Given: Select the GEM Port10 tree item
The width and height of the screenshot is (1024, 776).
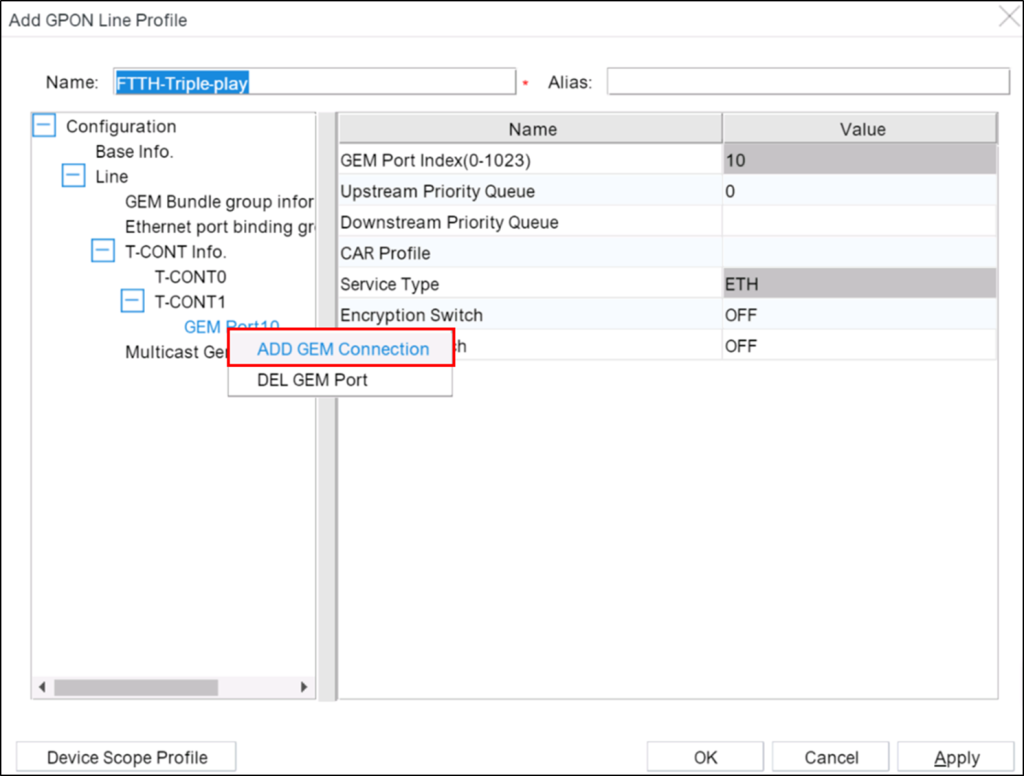Looking at the screenshot, I should point(232,326).
